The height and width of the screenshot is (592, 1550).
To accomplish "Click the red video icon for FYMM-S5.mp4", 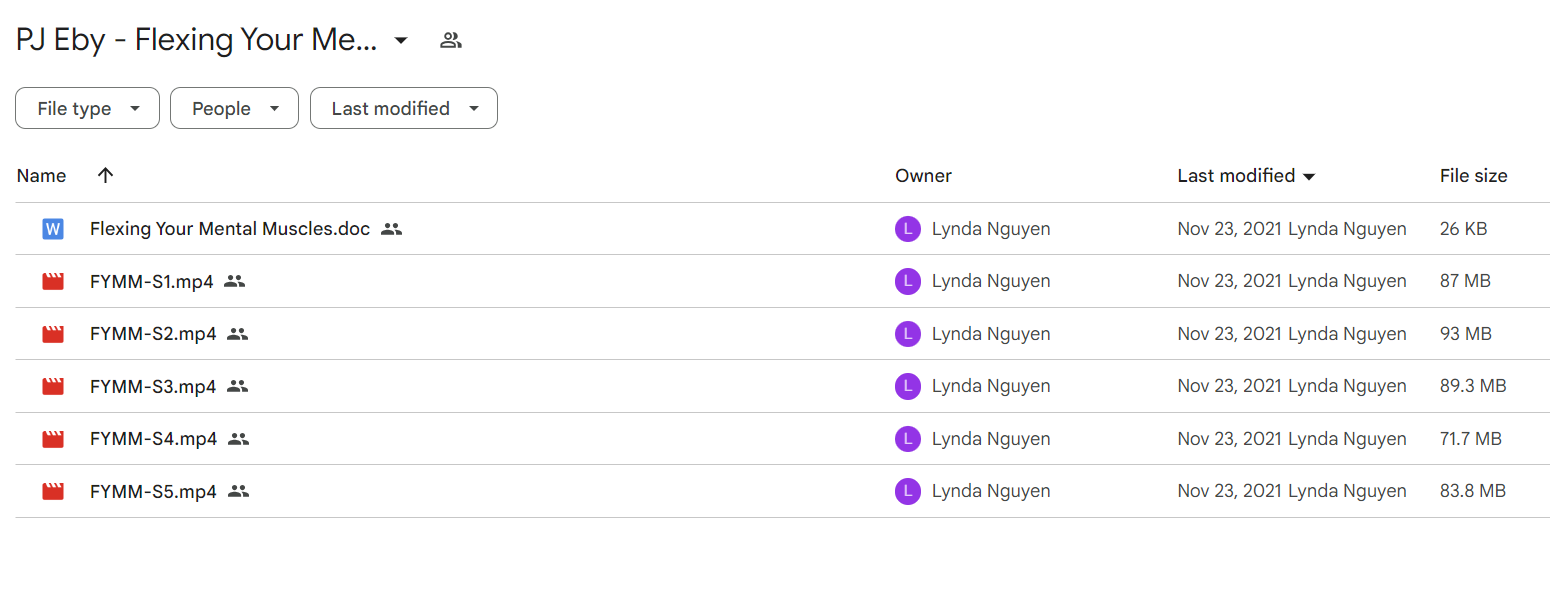I will (53, 492).
